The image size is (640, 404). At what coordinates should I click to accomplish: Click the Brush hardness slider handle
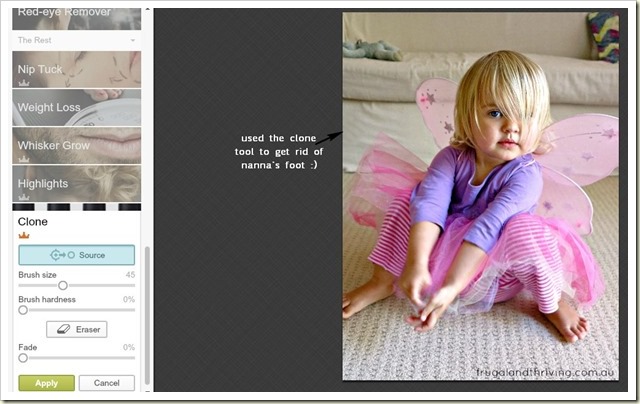pyautogui.click(x=23, y=310)
